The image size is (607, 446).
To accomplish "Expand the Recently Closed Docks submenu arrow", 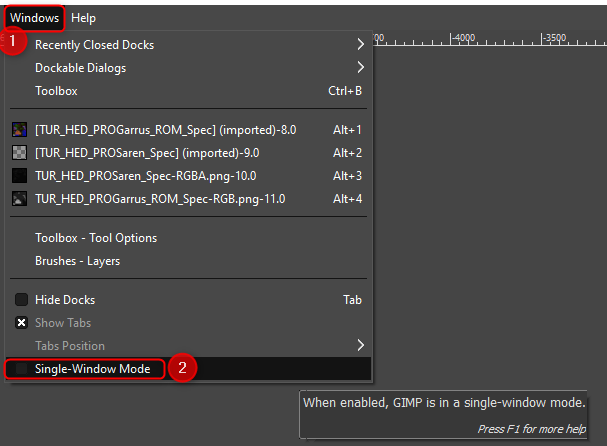I will [x=360, y=45].
